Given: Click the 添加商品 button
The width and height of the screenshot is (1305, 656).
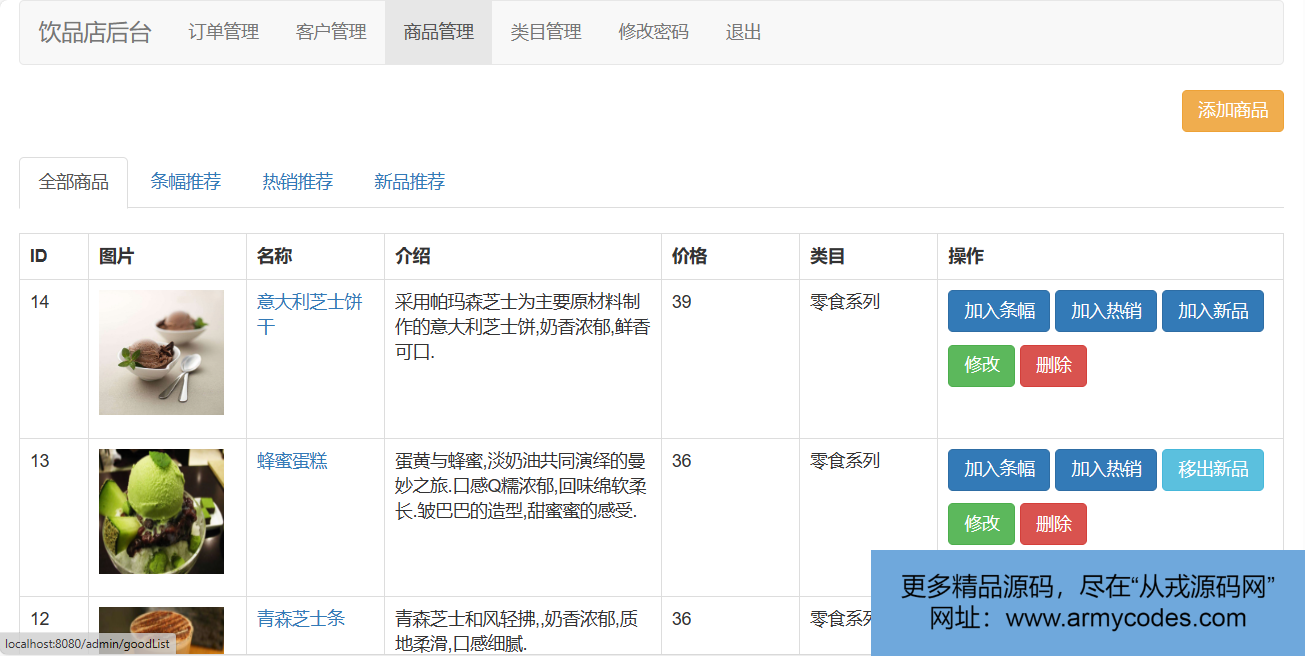Looking at the screenshot, I should point(1232,111).
